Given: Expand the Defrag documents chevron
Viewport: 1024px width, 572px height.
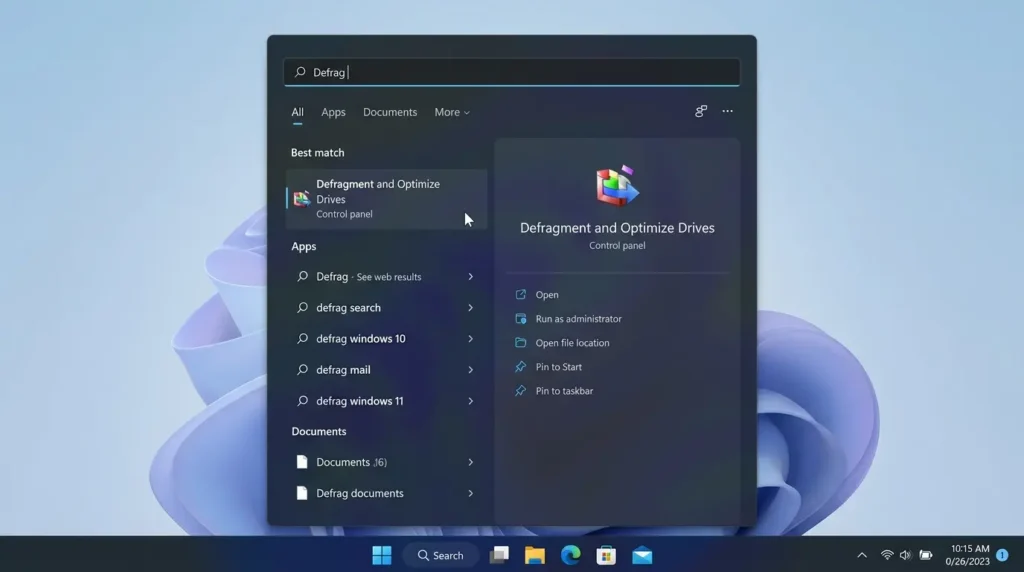Looking at the screenshot, I should pos(470,494).
